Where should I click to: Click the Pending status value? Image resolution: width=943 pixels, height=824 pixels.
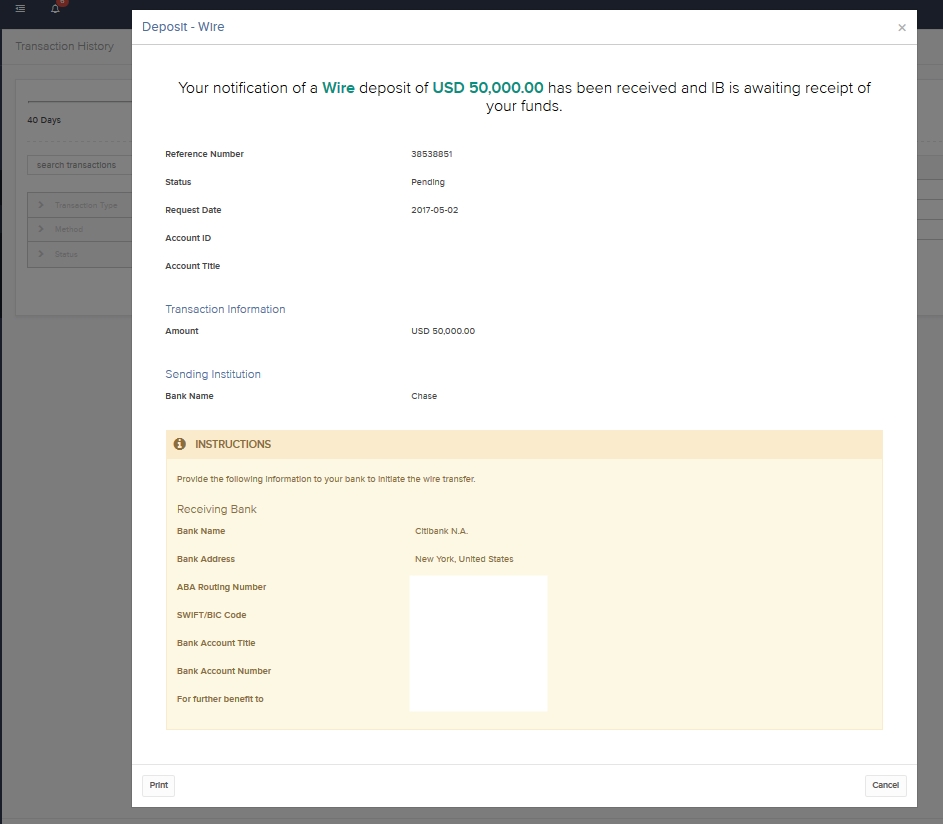click(428, 182)
